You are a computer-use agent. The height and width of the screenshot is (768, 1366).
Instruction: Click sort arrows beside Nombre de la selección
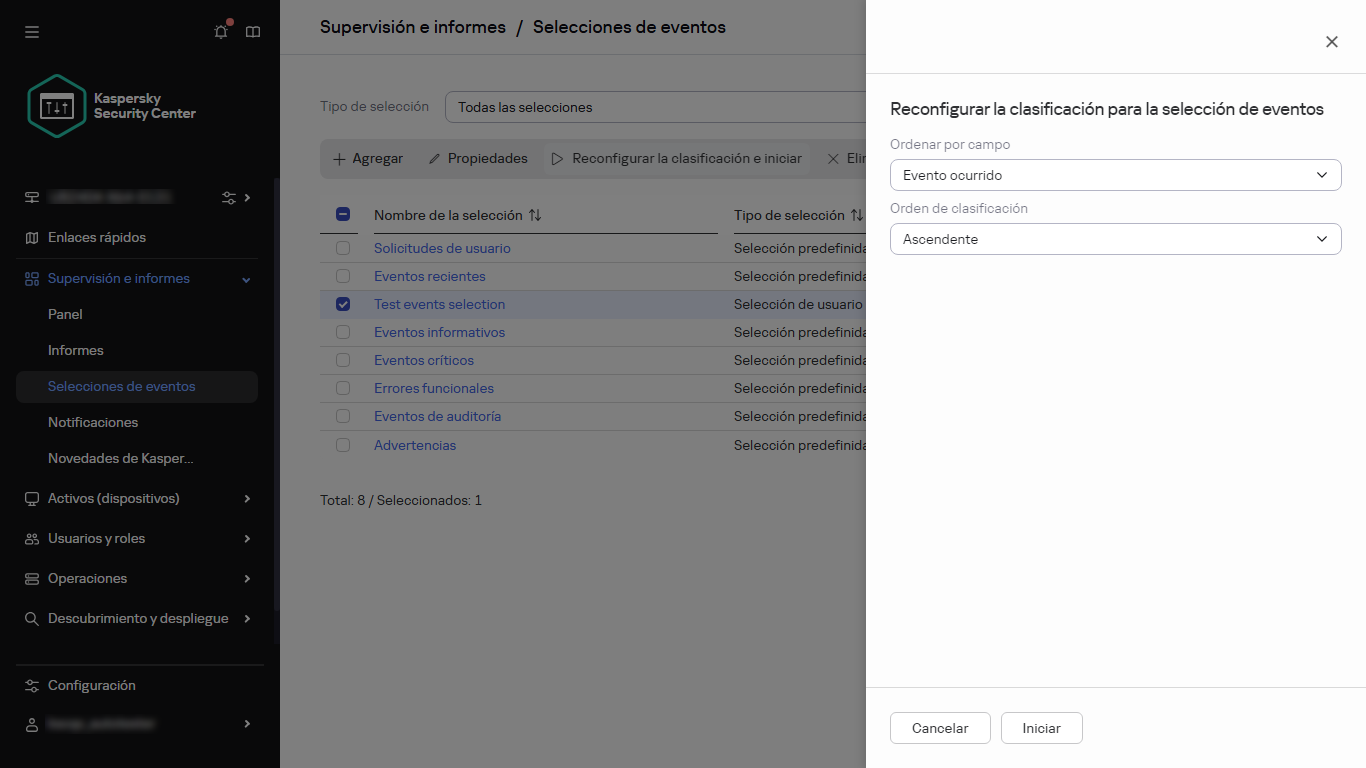point(535,215)
